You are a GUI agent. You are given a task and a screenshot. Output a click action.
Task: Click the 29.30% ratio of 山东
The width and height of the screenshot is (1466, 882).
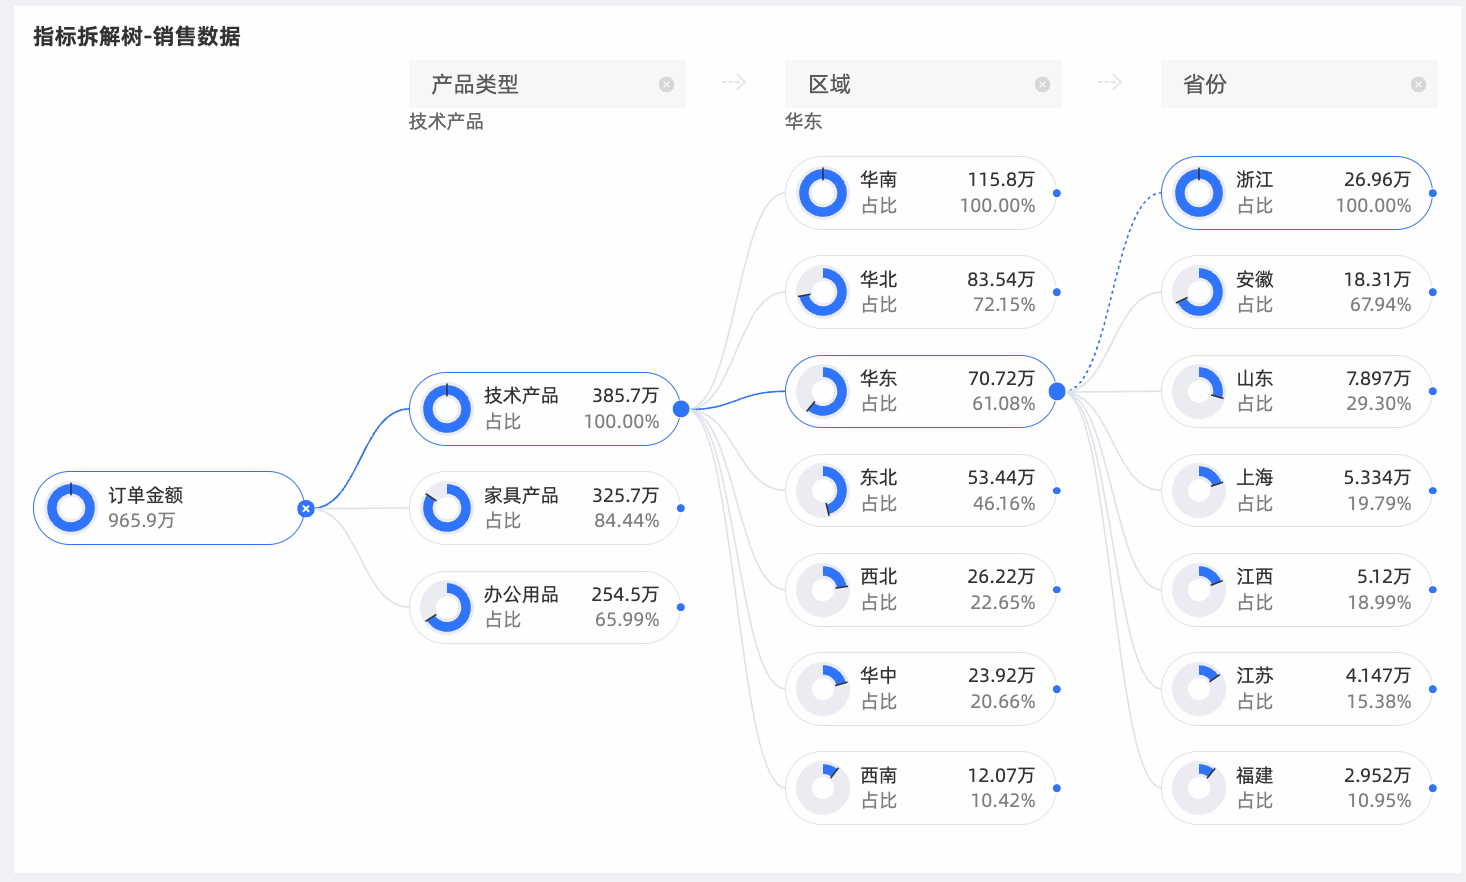(x=1379, y=404)
